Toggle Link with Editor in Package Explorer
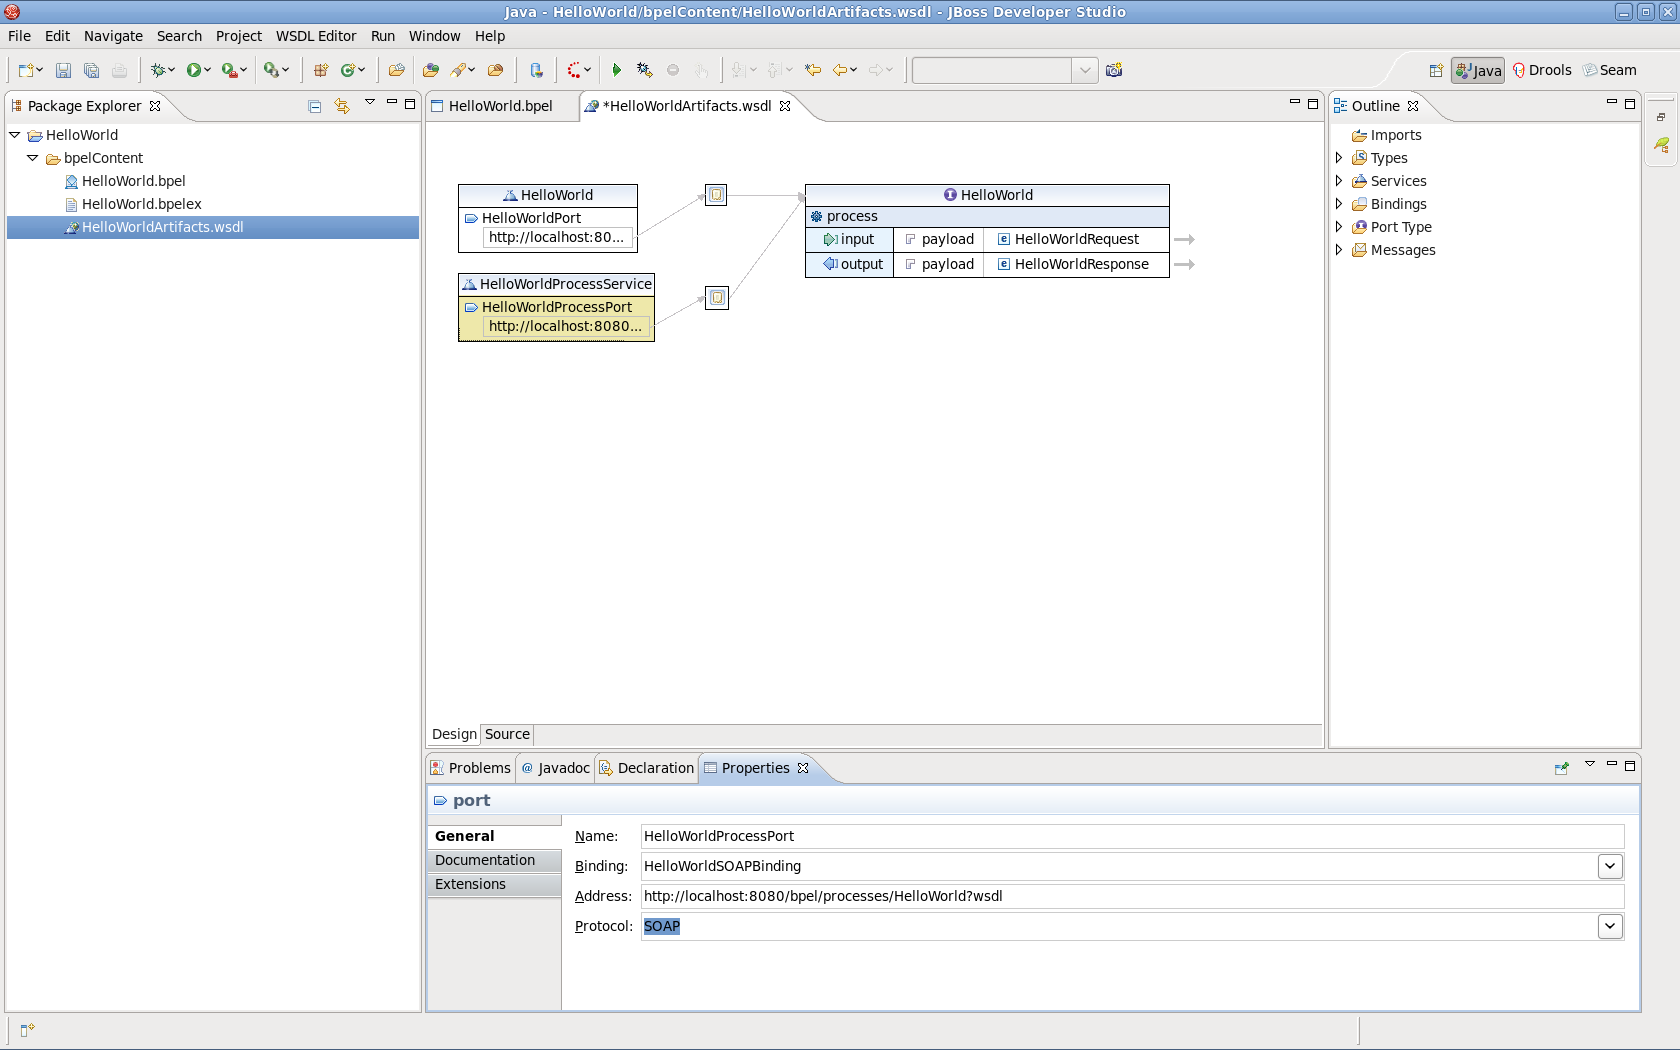 tap(342, 105)
